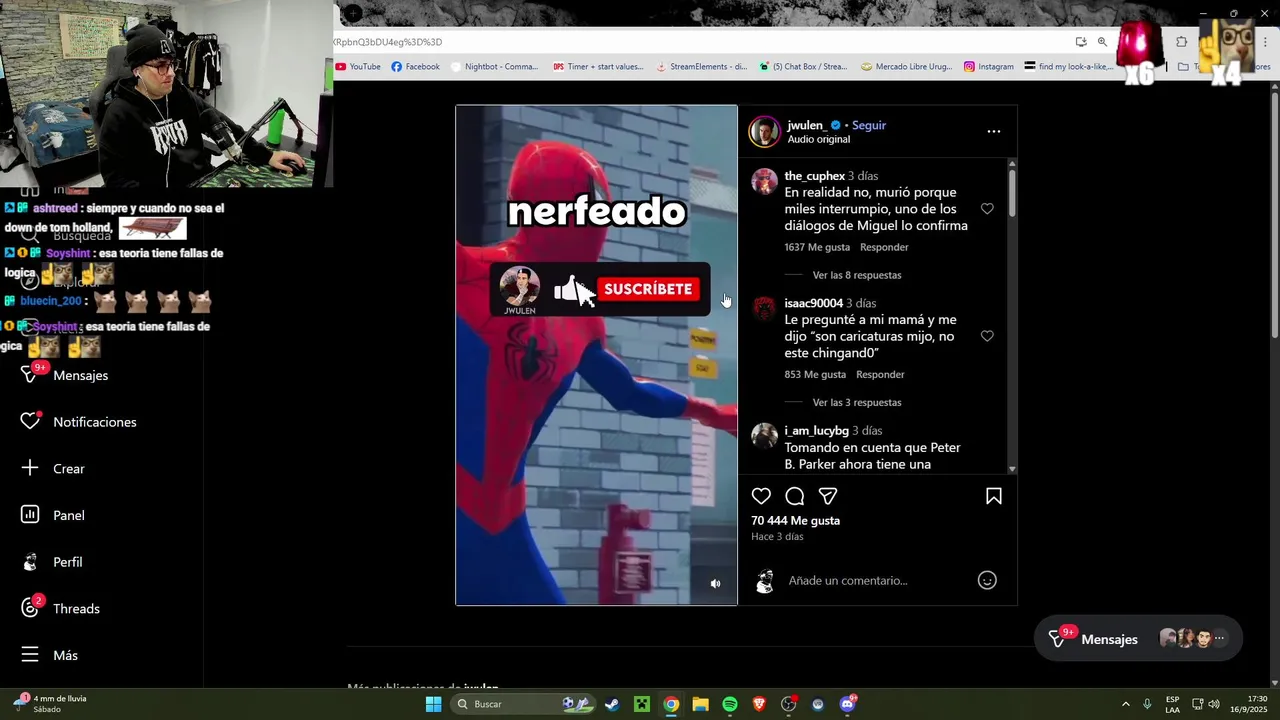
Task: Share the post with the paper plane icon
Action: pyautogui.click(x=828, y=496)
